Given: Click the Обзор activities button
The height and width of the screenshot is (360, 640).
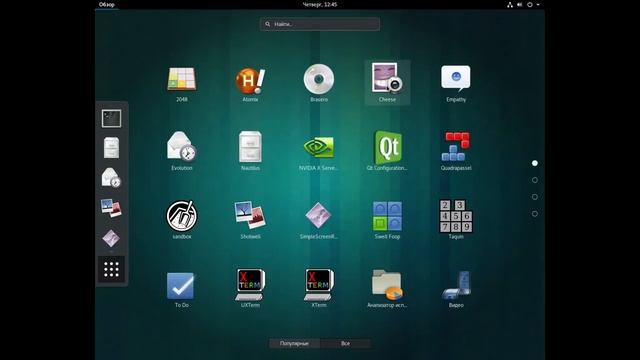Looking at the screenshot, I should click(x=107, y=4).
